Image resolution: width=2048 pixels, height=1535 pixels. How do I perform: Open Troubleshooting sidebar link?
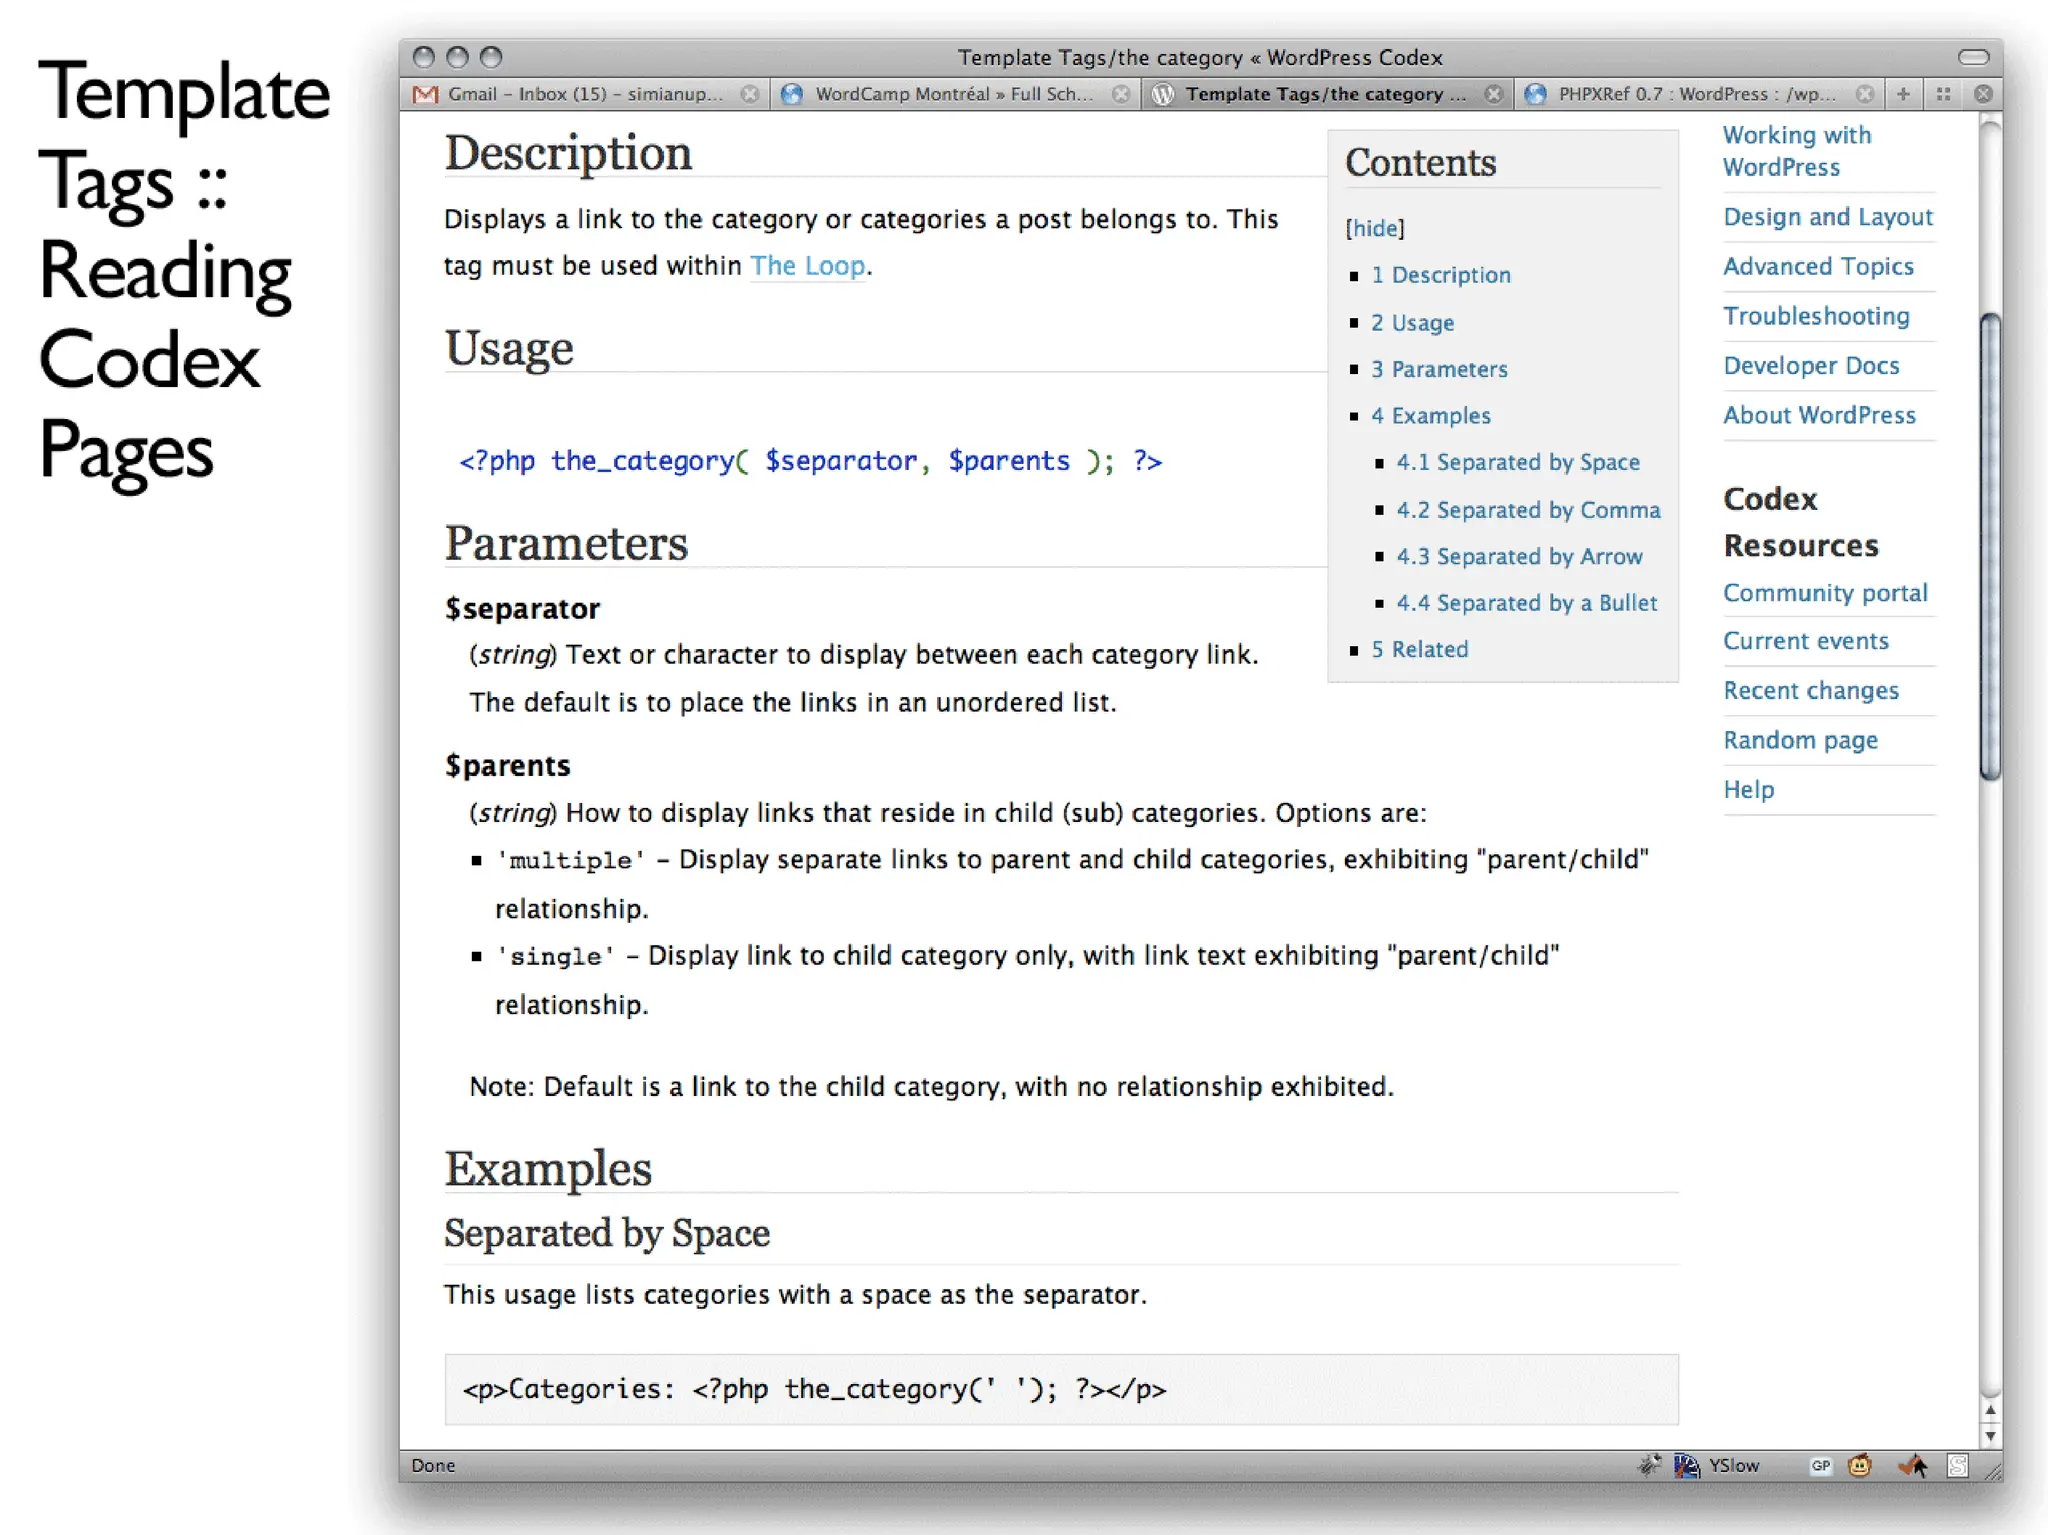pos(1816,316)
